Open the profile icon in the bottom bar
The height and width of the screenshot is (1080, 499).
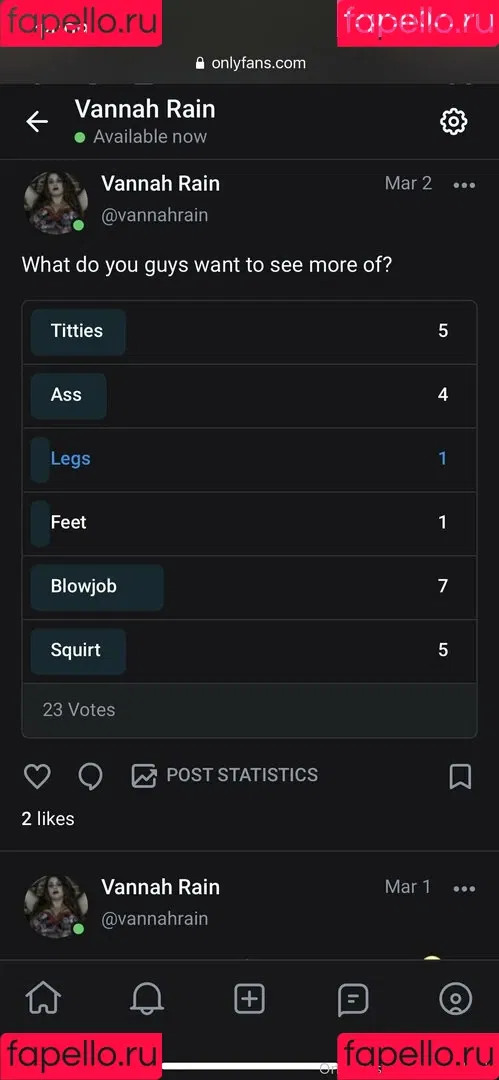tap(456, 998)
